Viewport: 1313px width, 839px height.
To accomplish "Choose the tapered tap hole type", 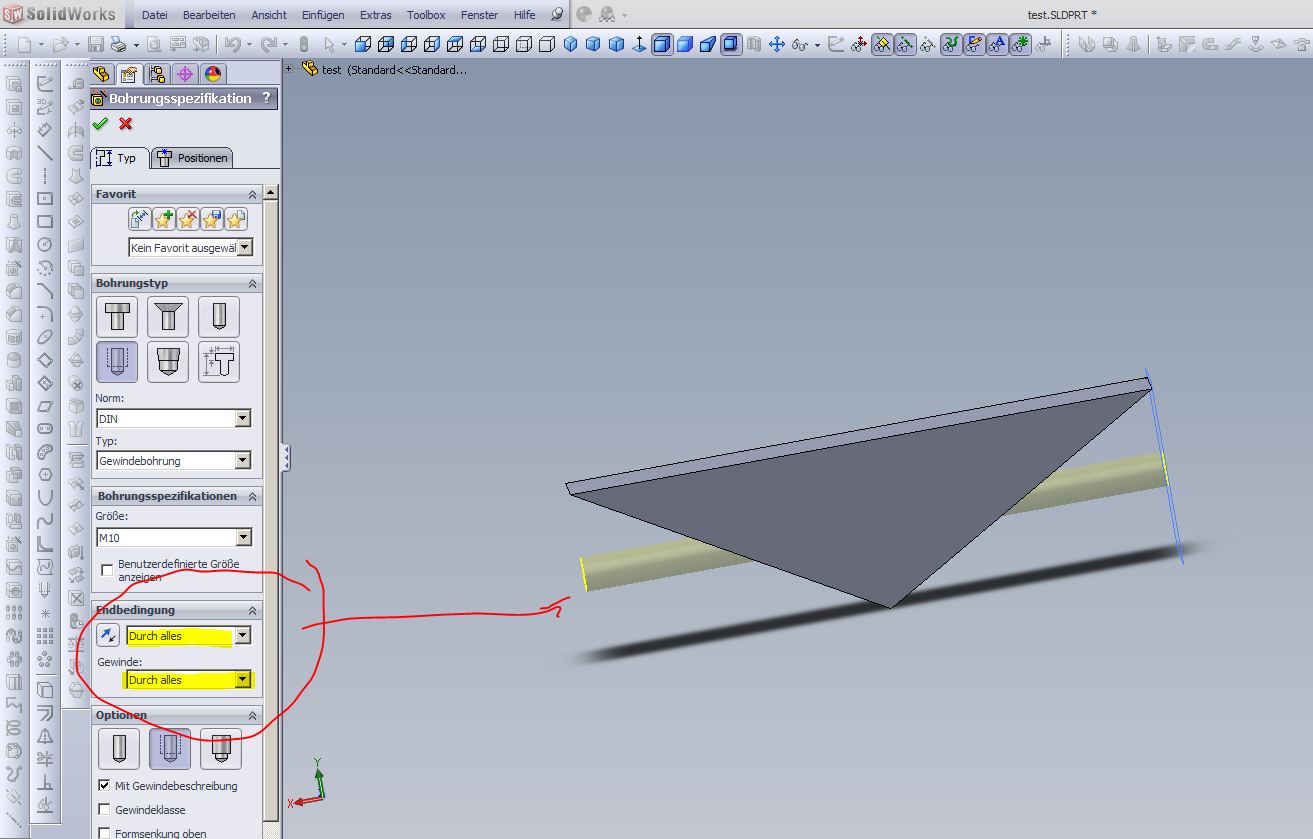I will point(168,361).
